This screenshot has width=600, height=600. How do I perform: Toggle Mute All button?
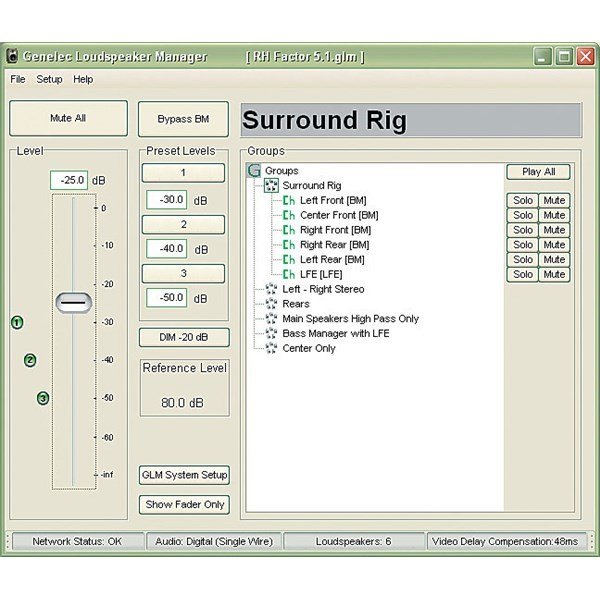click(68, 118)
